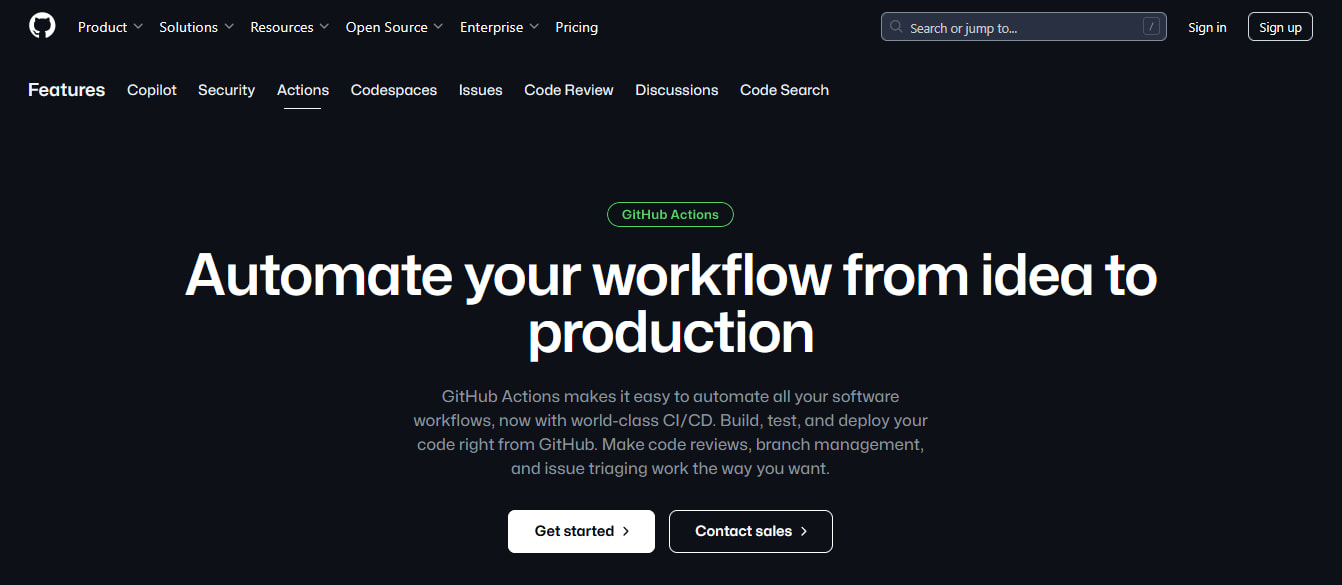Click the Get started button
1342x585 pixels.
pyautogui.click(x=581, y=531)
